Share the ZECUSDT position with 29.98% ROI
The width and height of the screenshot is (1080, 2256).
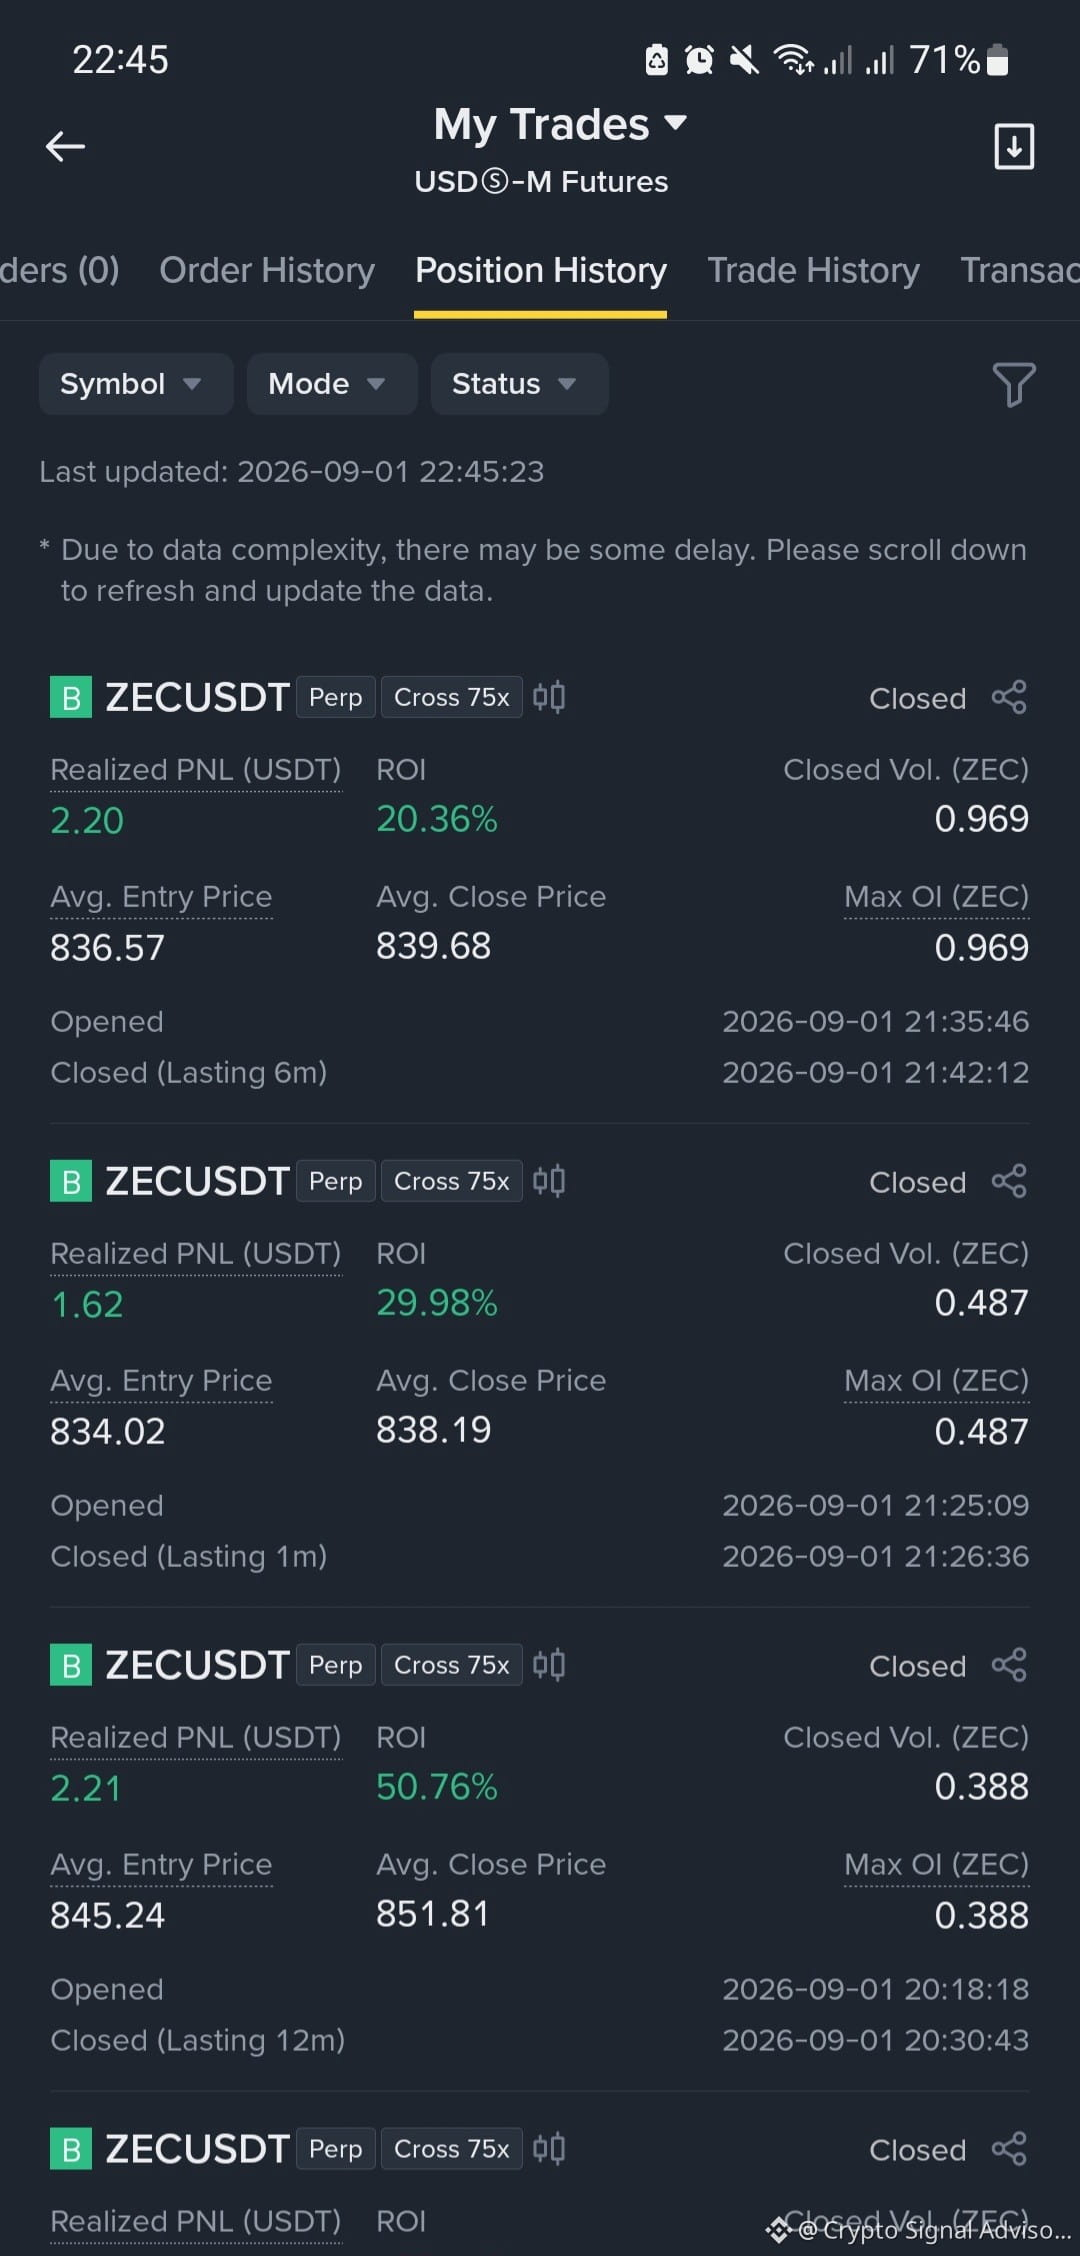(x=1009, y=1181)
